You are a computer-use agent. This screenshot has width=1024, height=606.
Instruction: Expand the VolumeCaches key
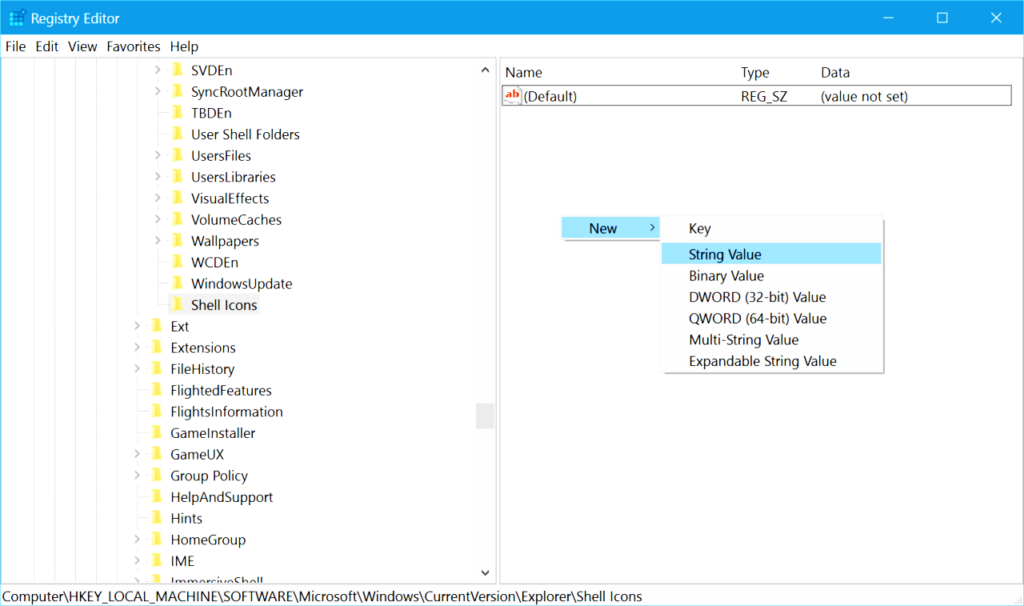coord(157,219)
